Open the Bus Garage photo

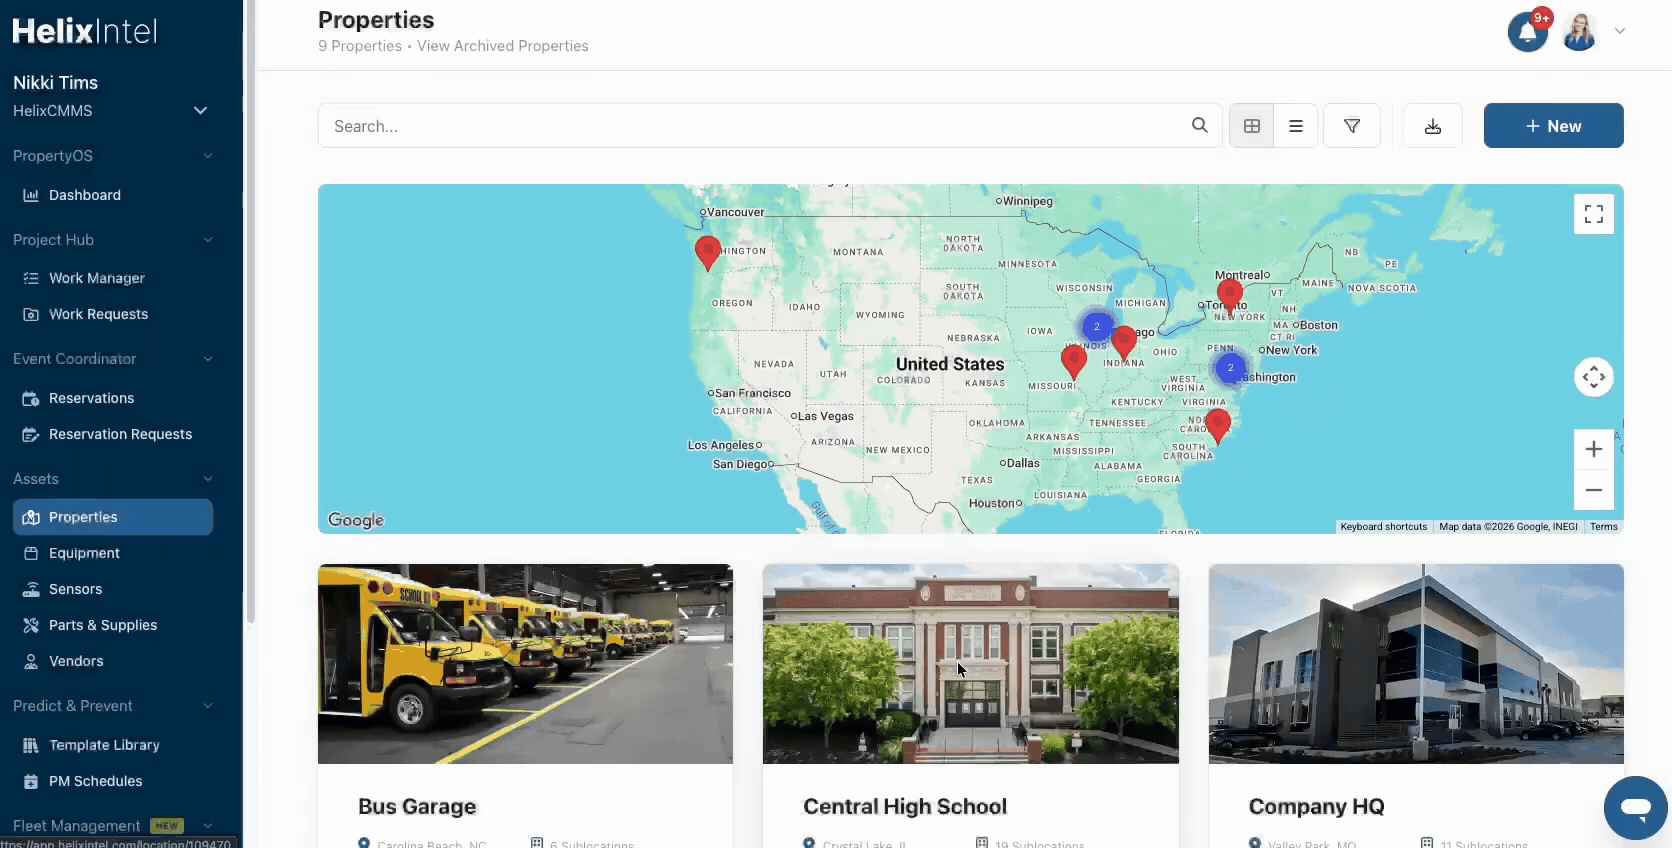click(x=525, y=664)
